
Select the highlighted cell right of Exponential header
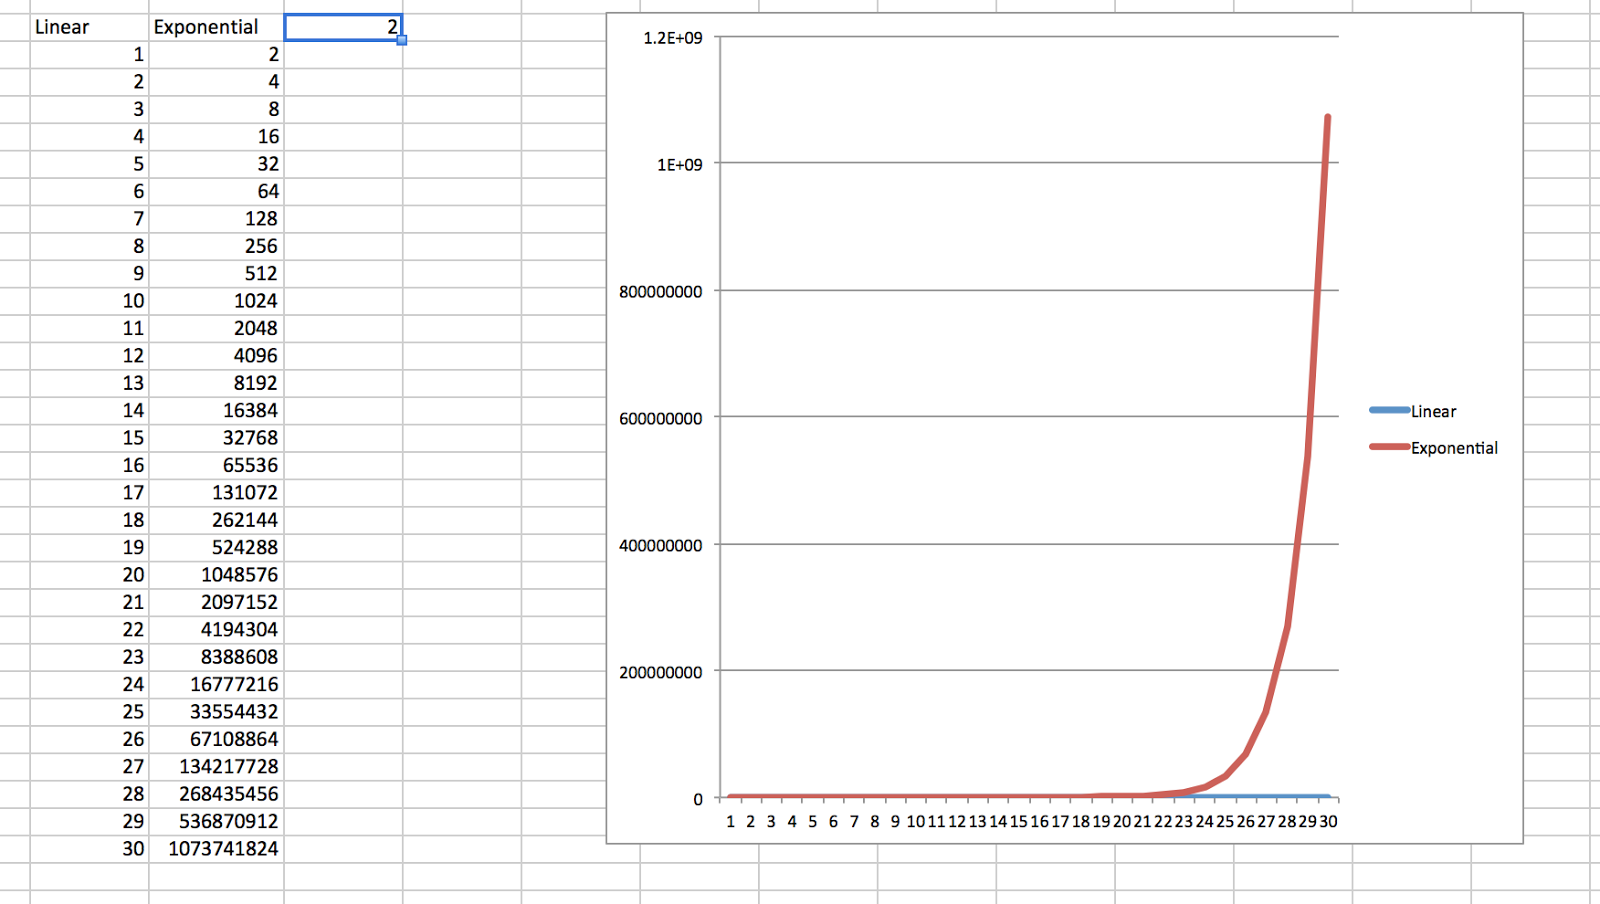(x=343, y=27)
